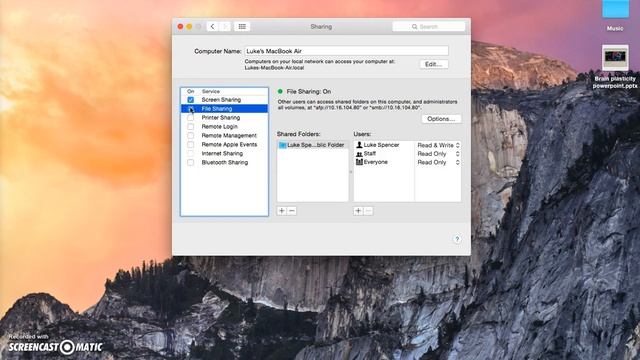Screen dimensions: 640x360
Task: Select Bluetooth Sharing service row
Action: (224, 162)
